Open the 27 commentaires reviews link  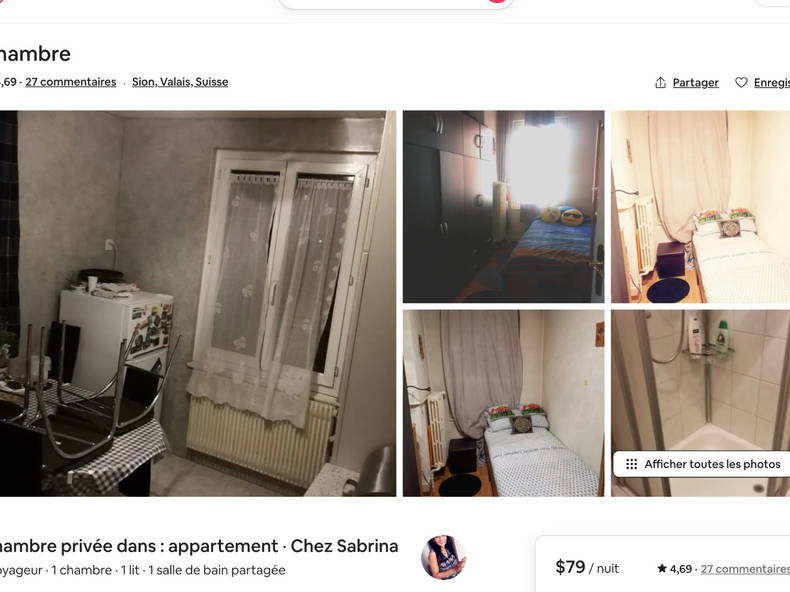click(x=71, y=82)
